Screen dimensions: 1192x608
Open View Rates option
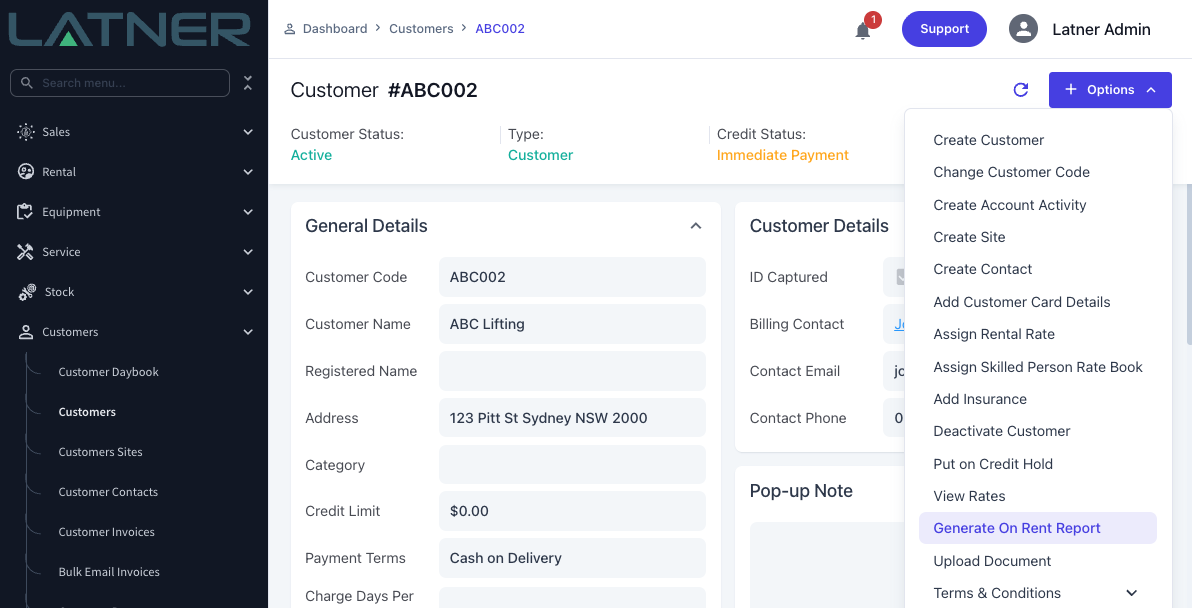point(969,496)
